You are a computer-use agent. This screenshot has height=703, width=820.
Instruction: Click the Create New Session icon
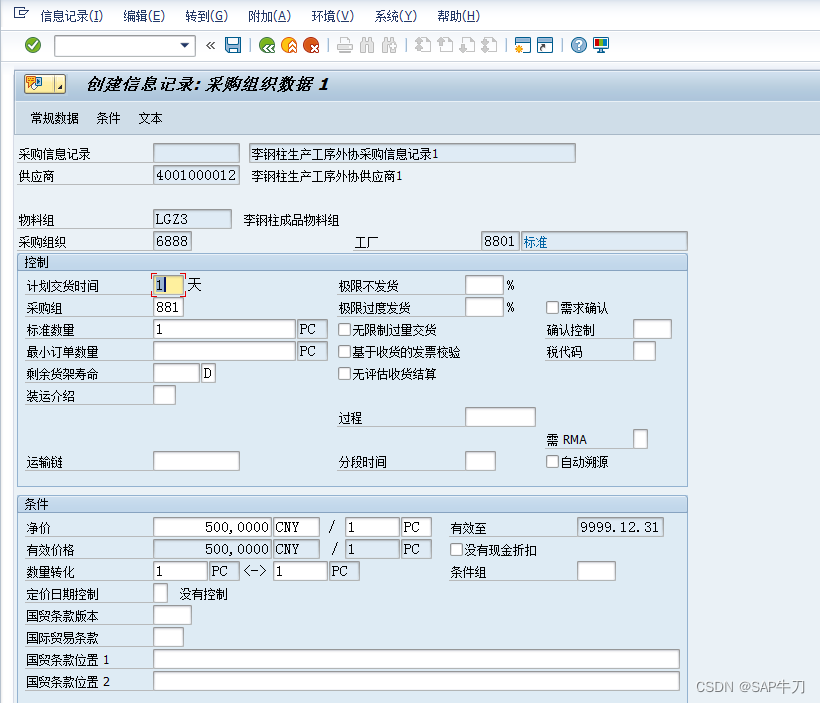tap(522, 46)
